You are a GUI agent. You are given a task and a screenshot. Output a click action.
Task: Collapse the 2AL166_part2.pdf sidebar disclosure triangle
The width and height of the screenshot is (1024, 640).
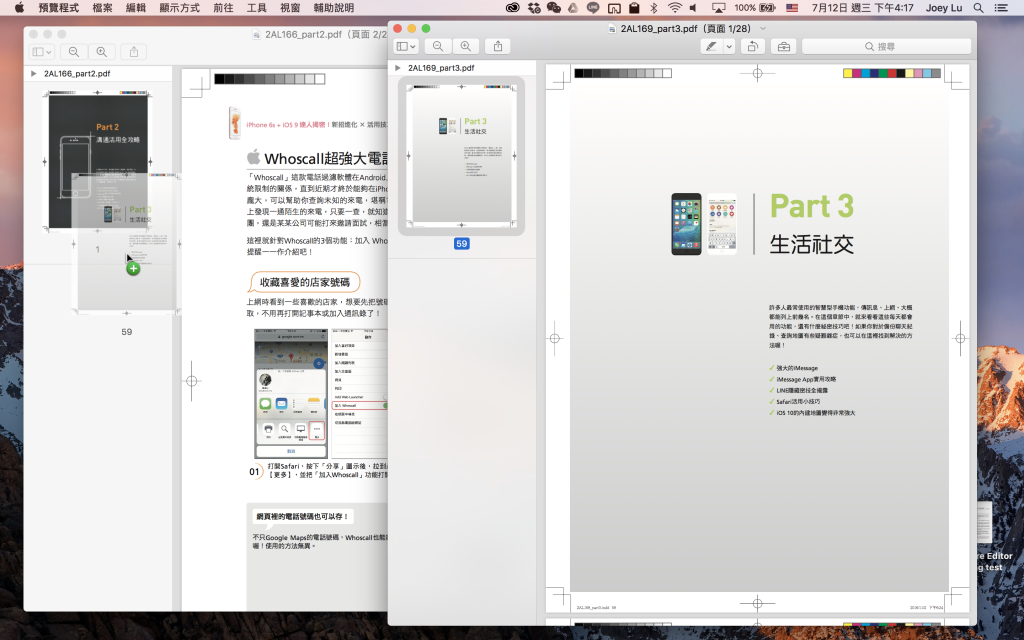tap(33, 74)
